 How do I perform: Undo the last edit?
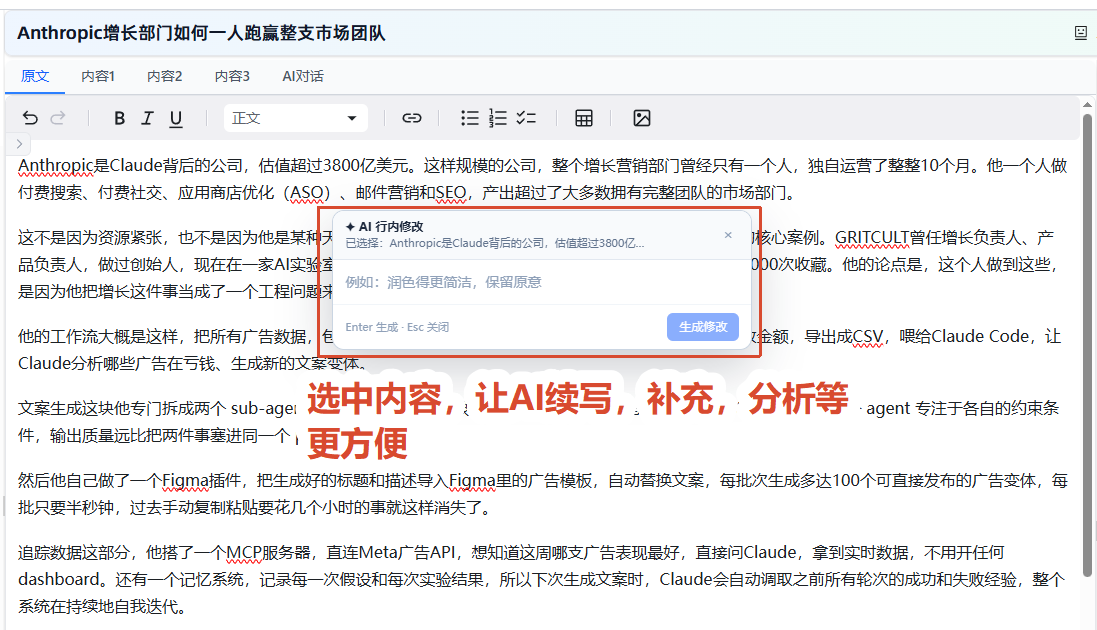pos(30,118)
